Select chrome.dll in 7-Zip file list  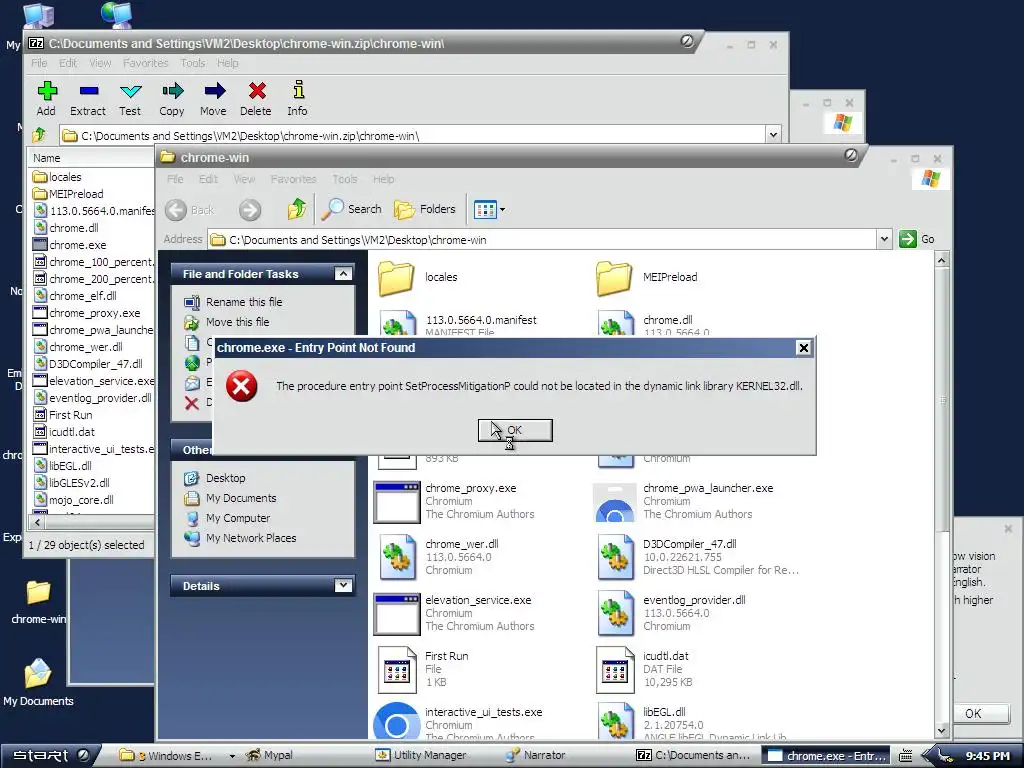point(66,228)
